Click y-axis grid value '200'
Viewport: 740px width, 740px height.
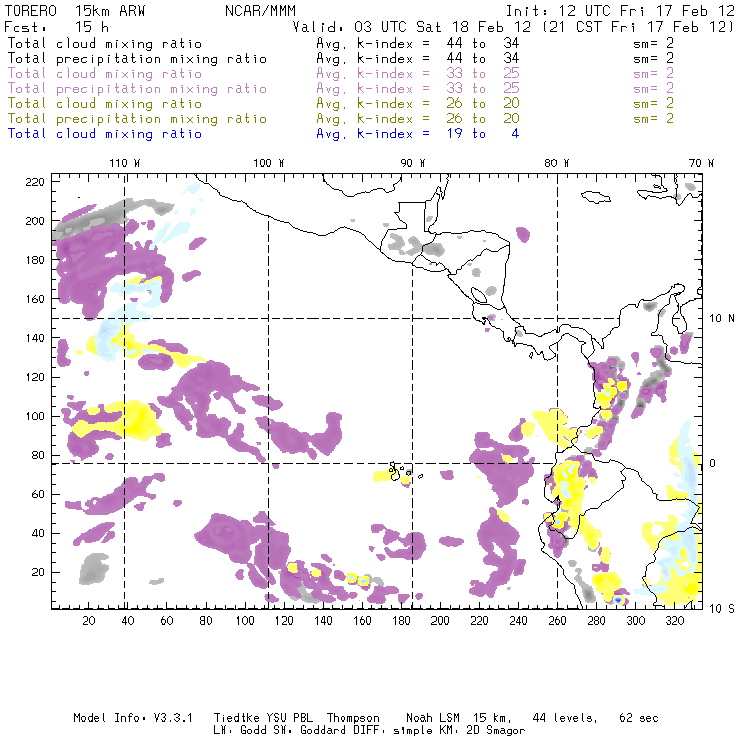(x=35, y=221)
